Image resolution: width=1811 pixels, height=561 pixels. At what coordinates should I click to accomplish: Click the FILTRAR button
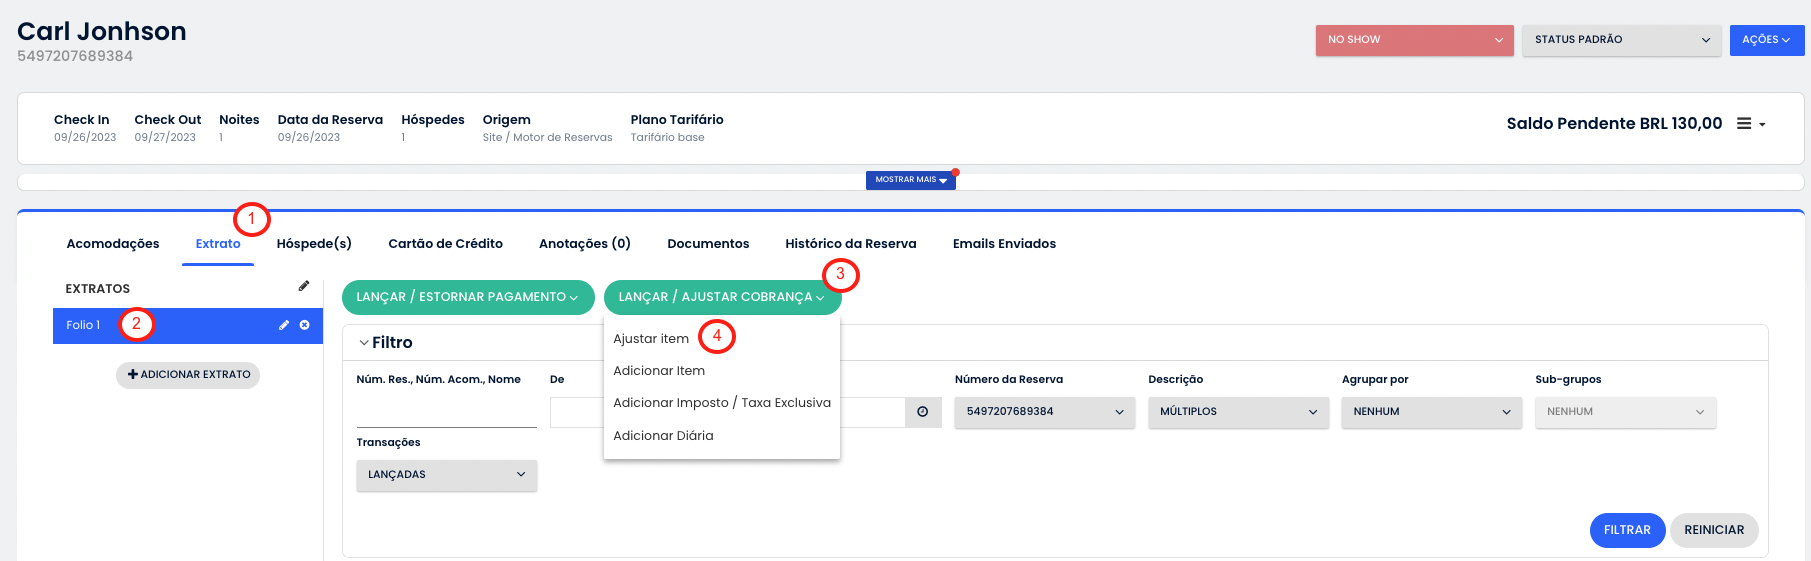(1626, 530)
